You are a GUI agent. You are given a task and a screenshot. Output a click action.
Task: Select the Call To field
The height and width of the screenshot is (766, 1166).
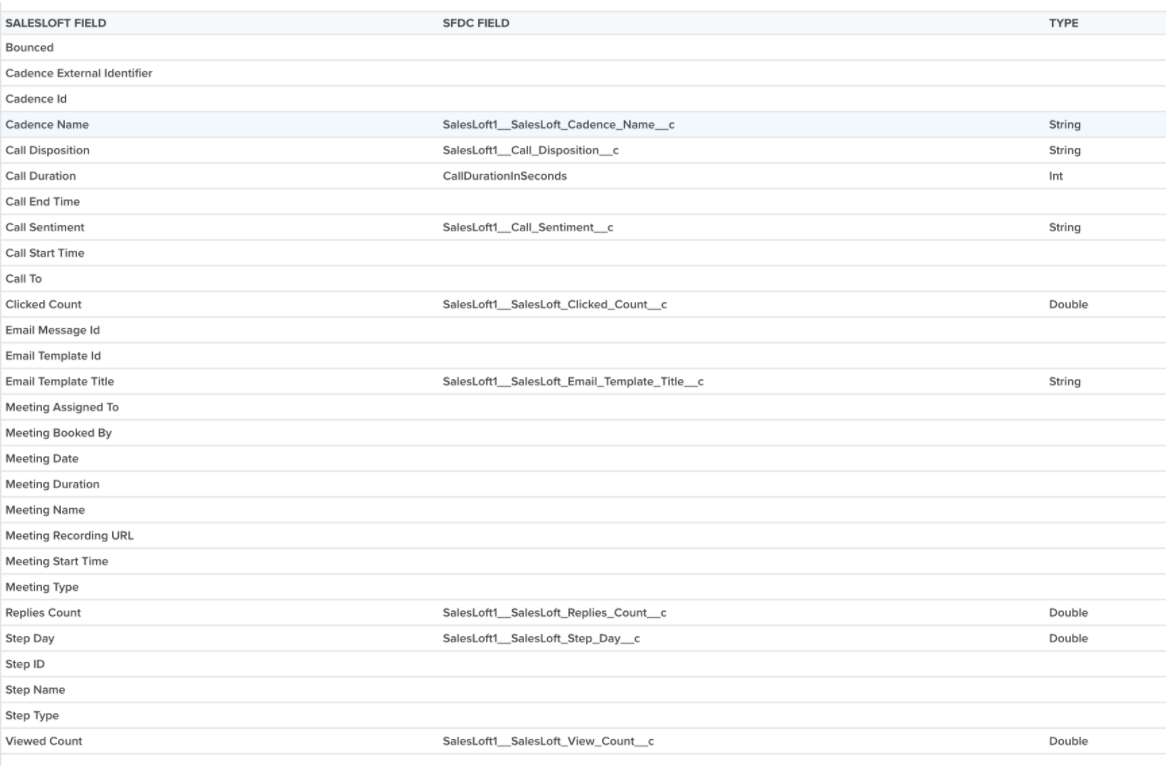[24, 279]
